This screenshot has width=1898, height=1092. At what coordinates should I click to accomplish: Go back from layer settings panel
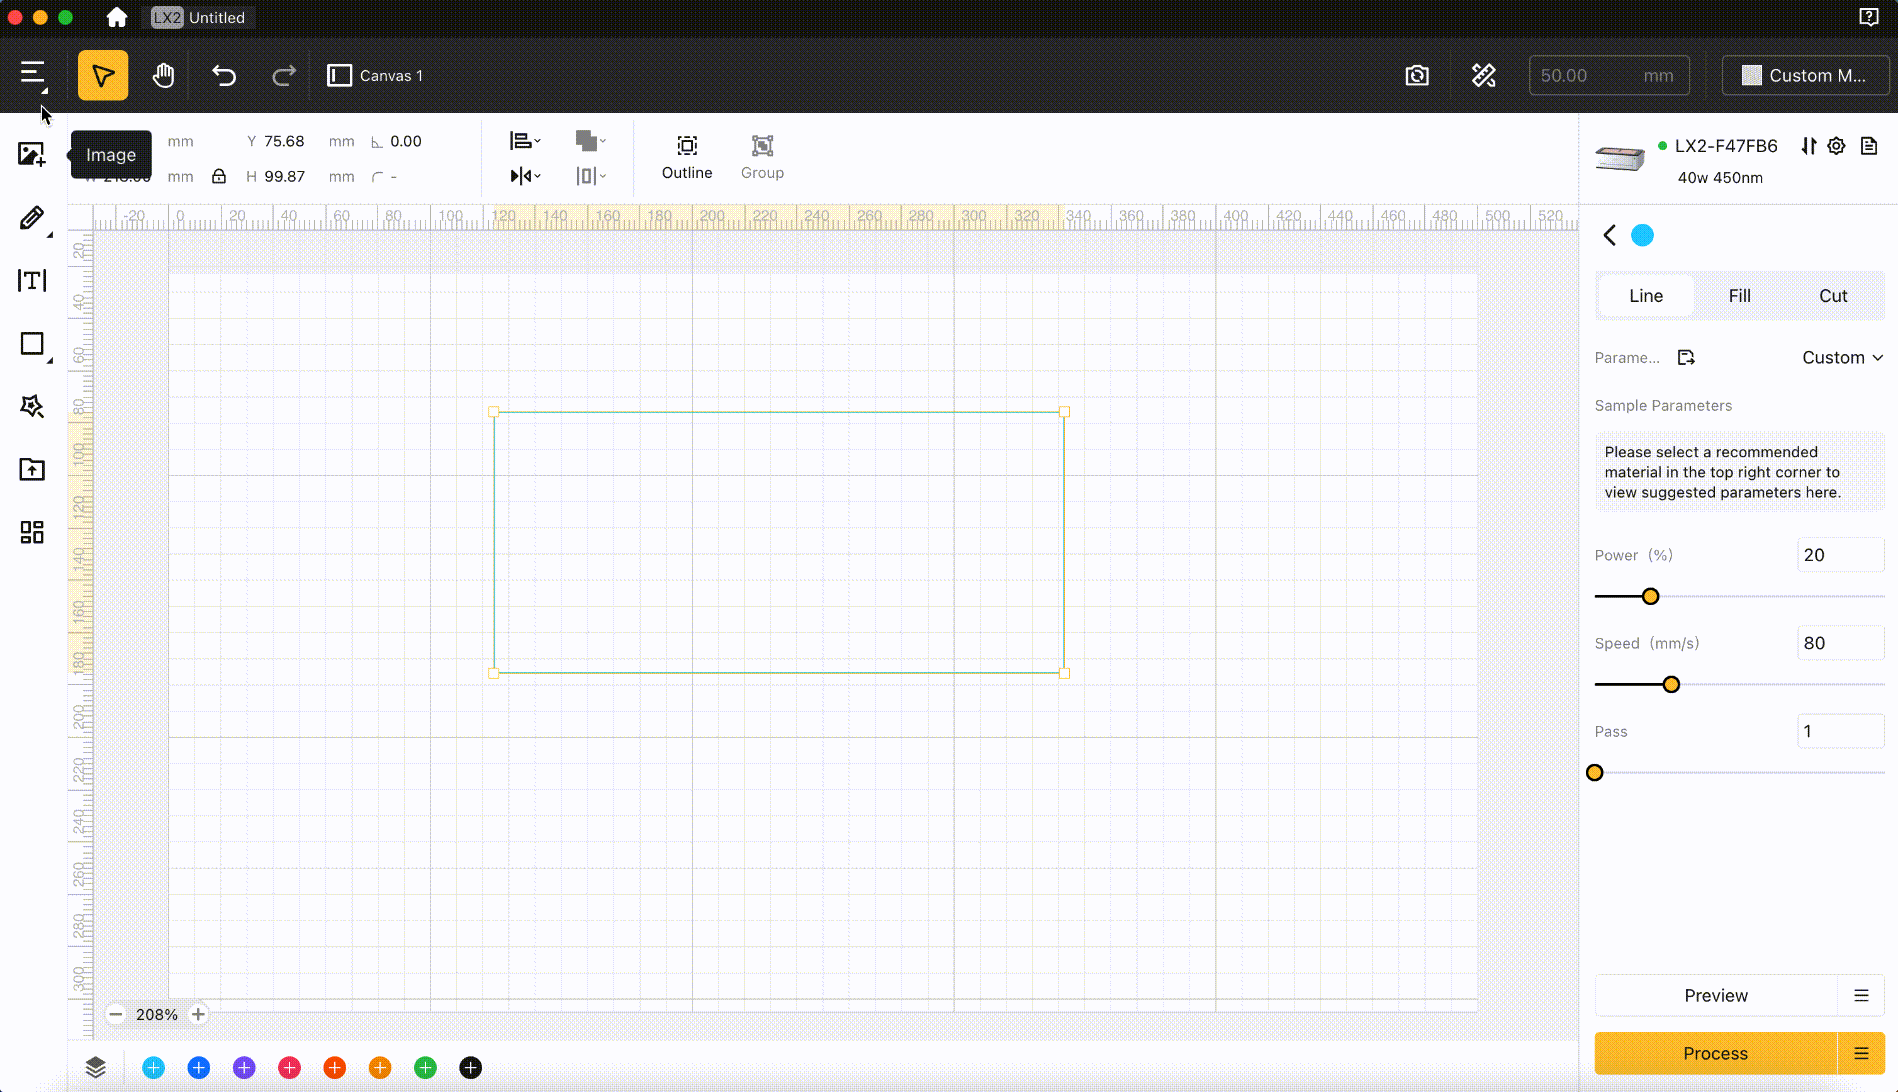1609,235
